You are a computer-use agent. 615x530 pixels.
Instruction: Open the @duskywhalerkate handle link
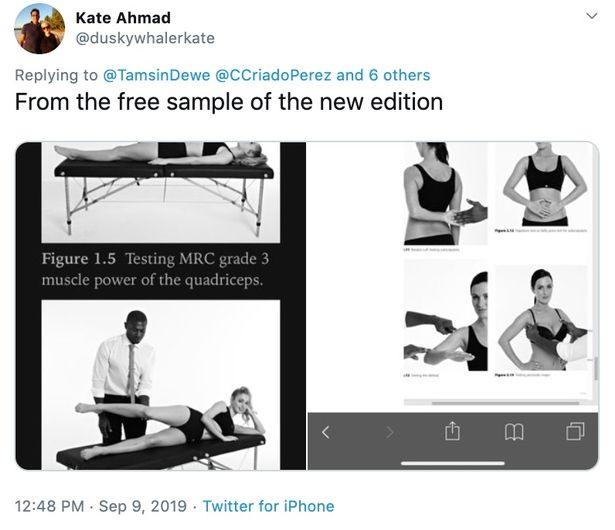tap(145, 38)
